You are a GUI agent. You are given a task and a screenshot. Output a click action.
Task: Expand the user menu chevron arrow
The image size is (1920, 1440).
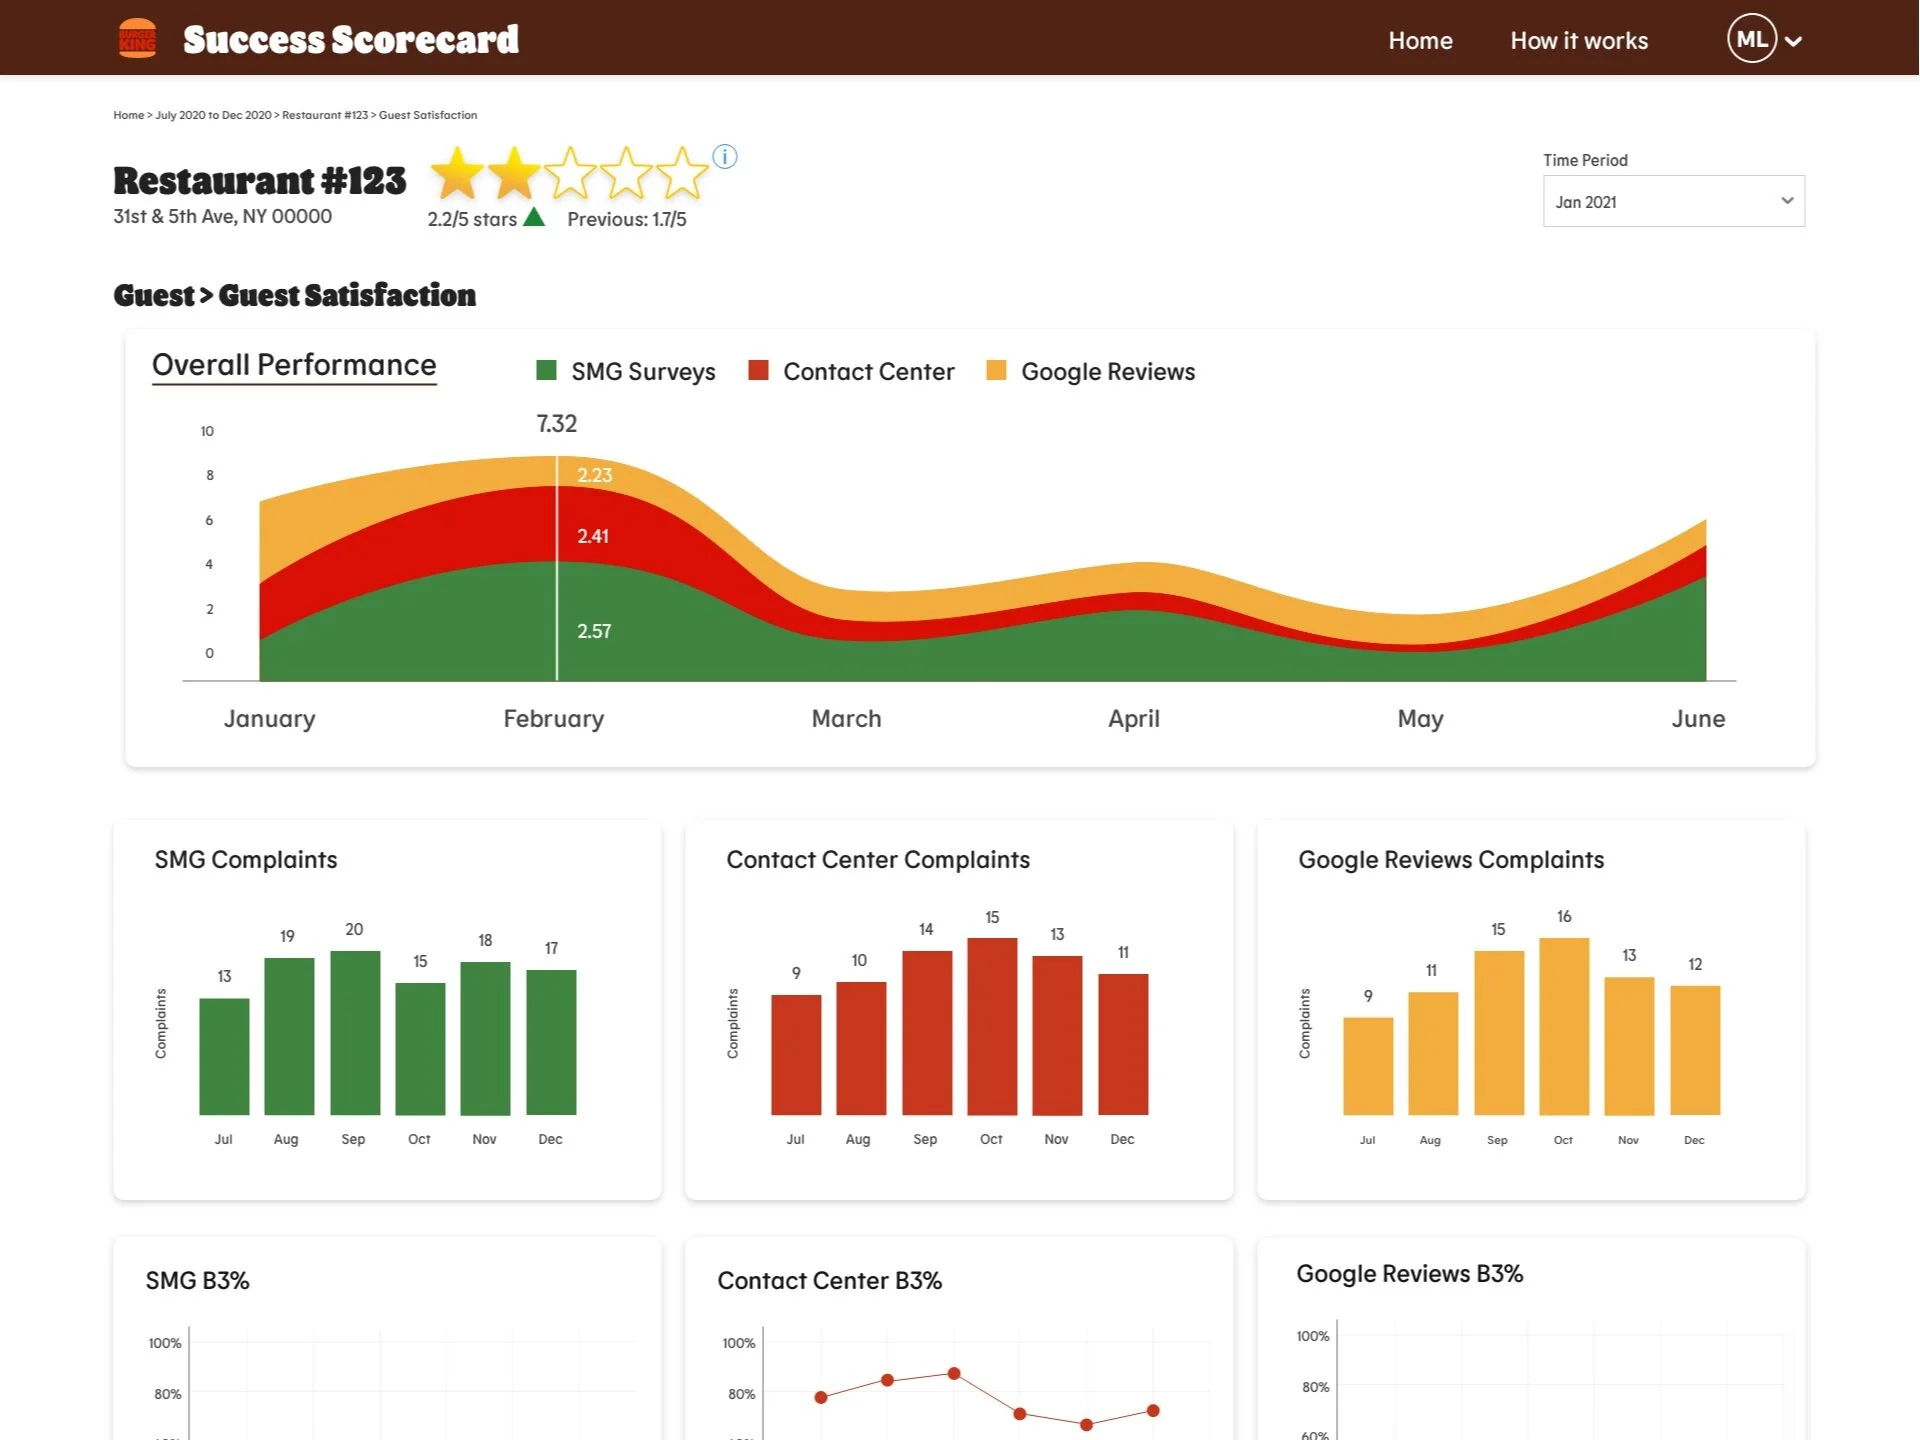pos(1794,41)
